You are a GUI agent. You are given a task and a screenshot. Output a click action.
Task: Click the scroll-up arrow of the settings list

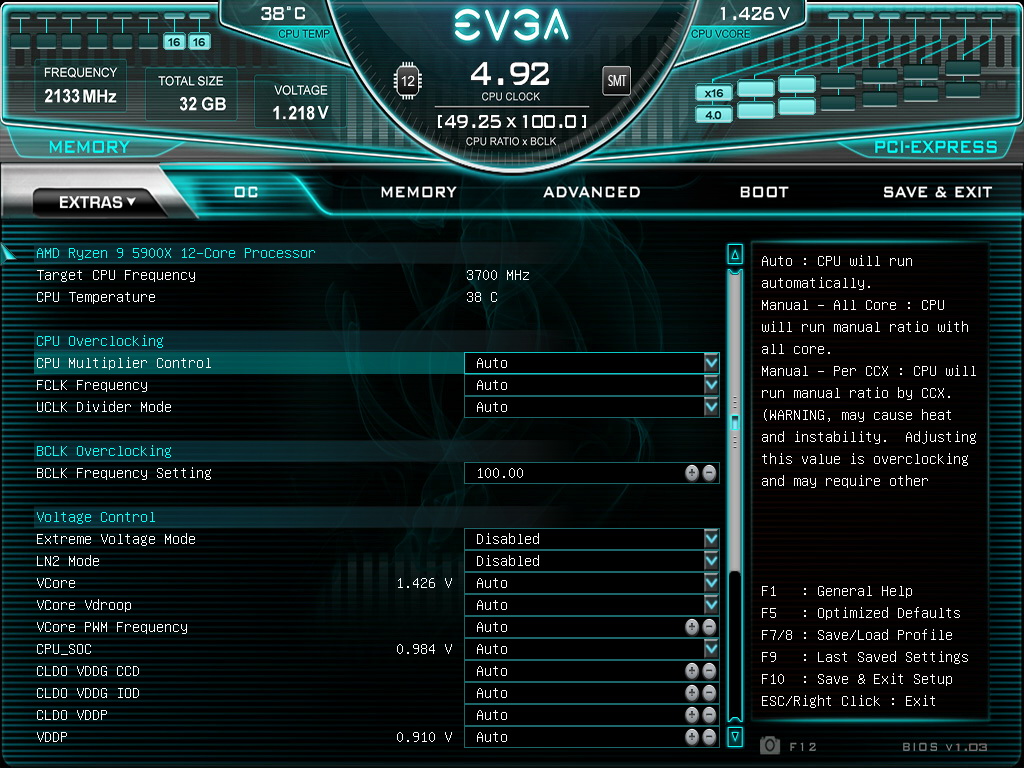735,255
